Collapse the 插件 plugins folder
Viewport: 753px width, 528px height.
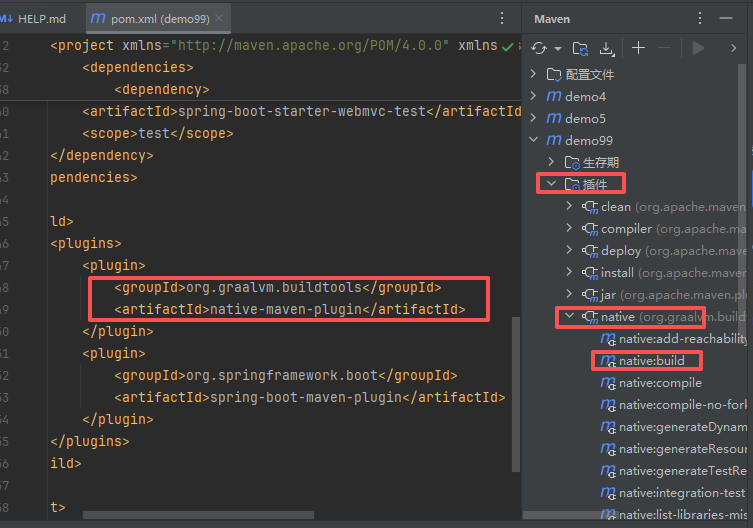[551, 183]
